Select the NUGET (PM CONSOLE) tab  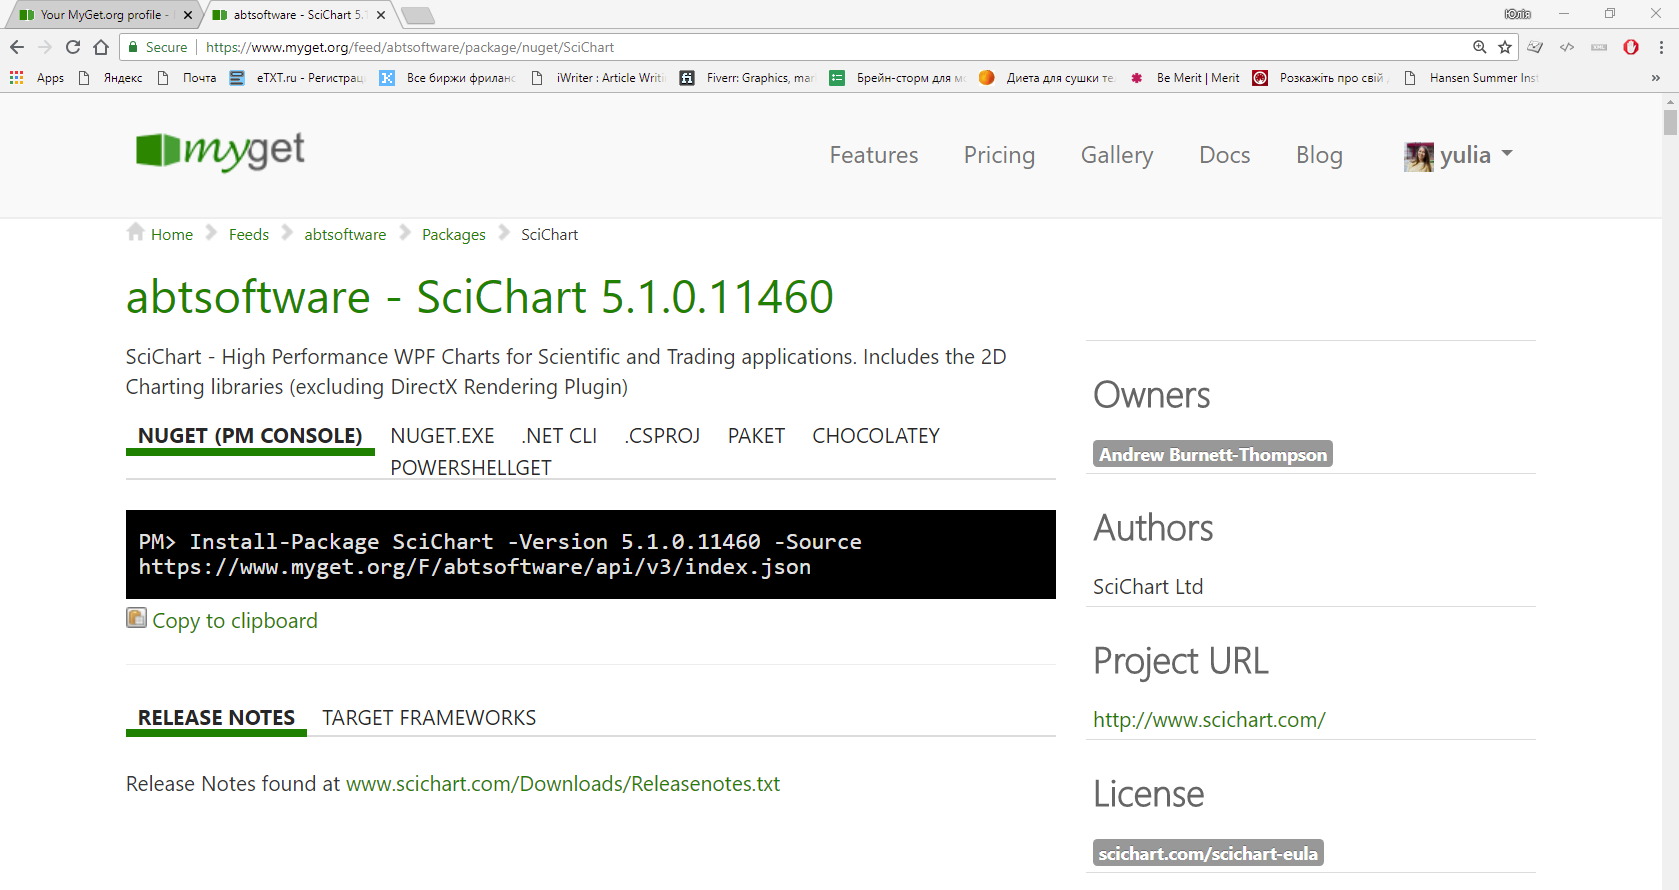coord(250,436)
